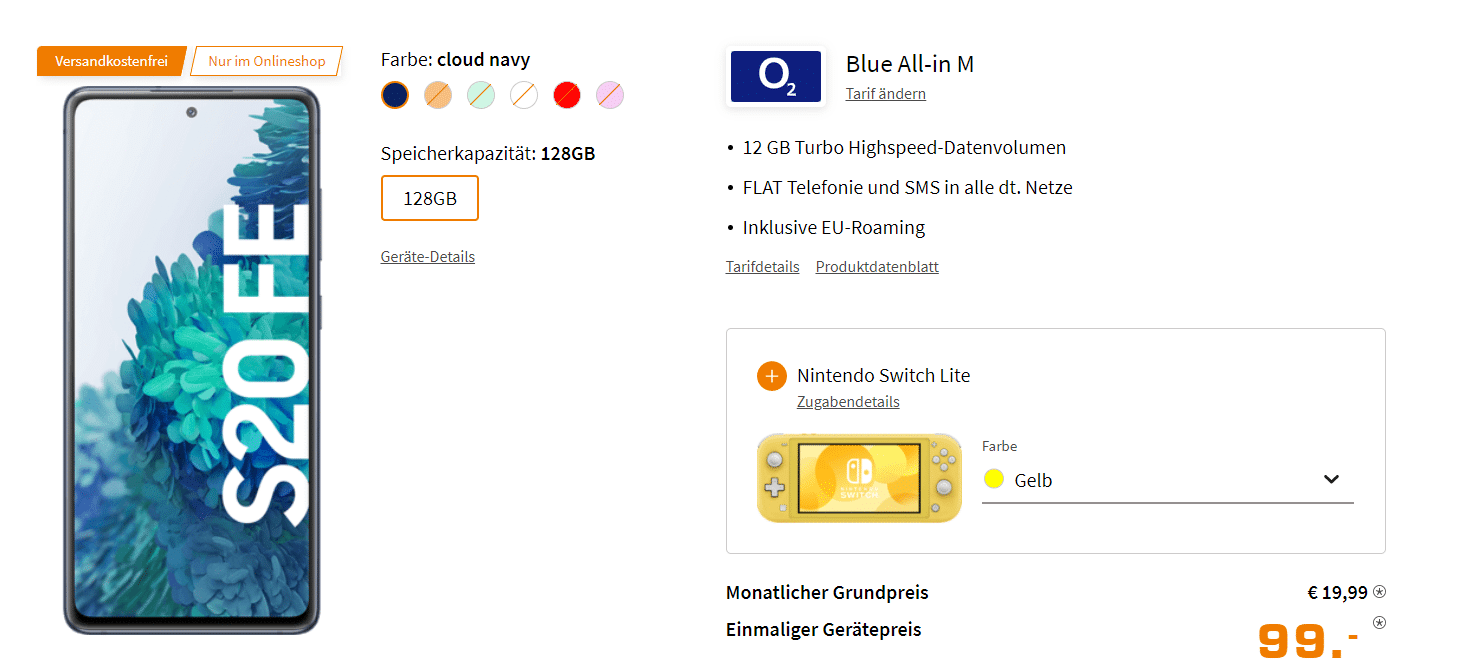Click the Tarif ändern link
The height and width of the screenshot is (664, 1459).
click(886, 94)
